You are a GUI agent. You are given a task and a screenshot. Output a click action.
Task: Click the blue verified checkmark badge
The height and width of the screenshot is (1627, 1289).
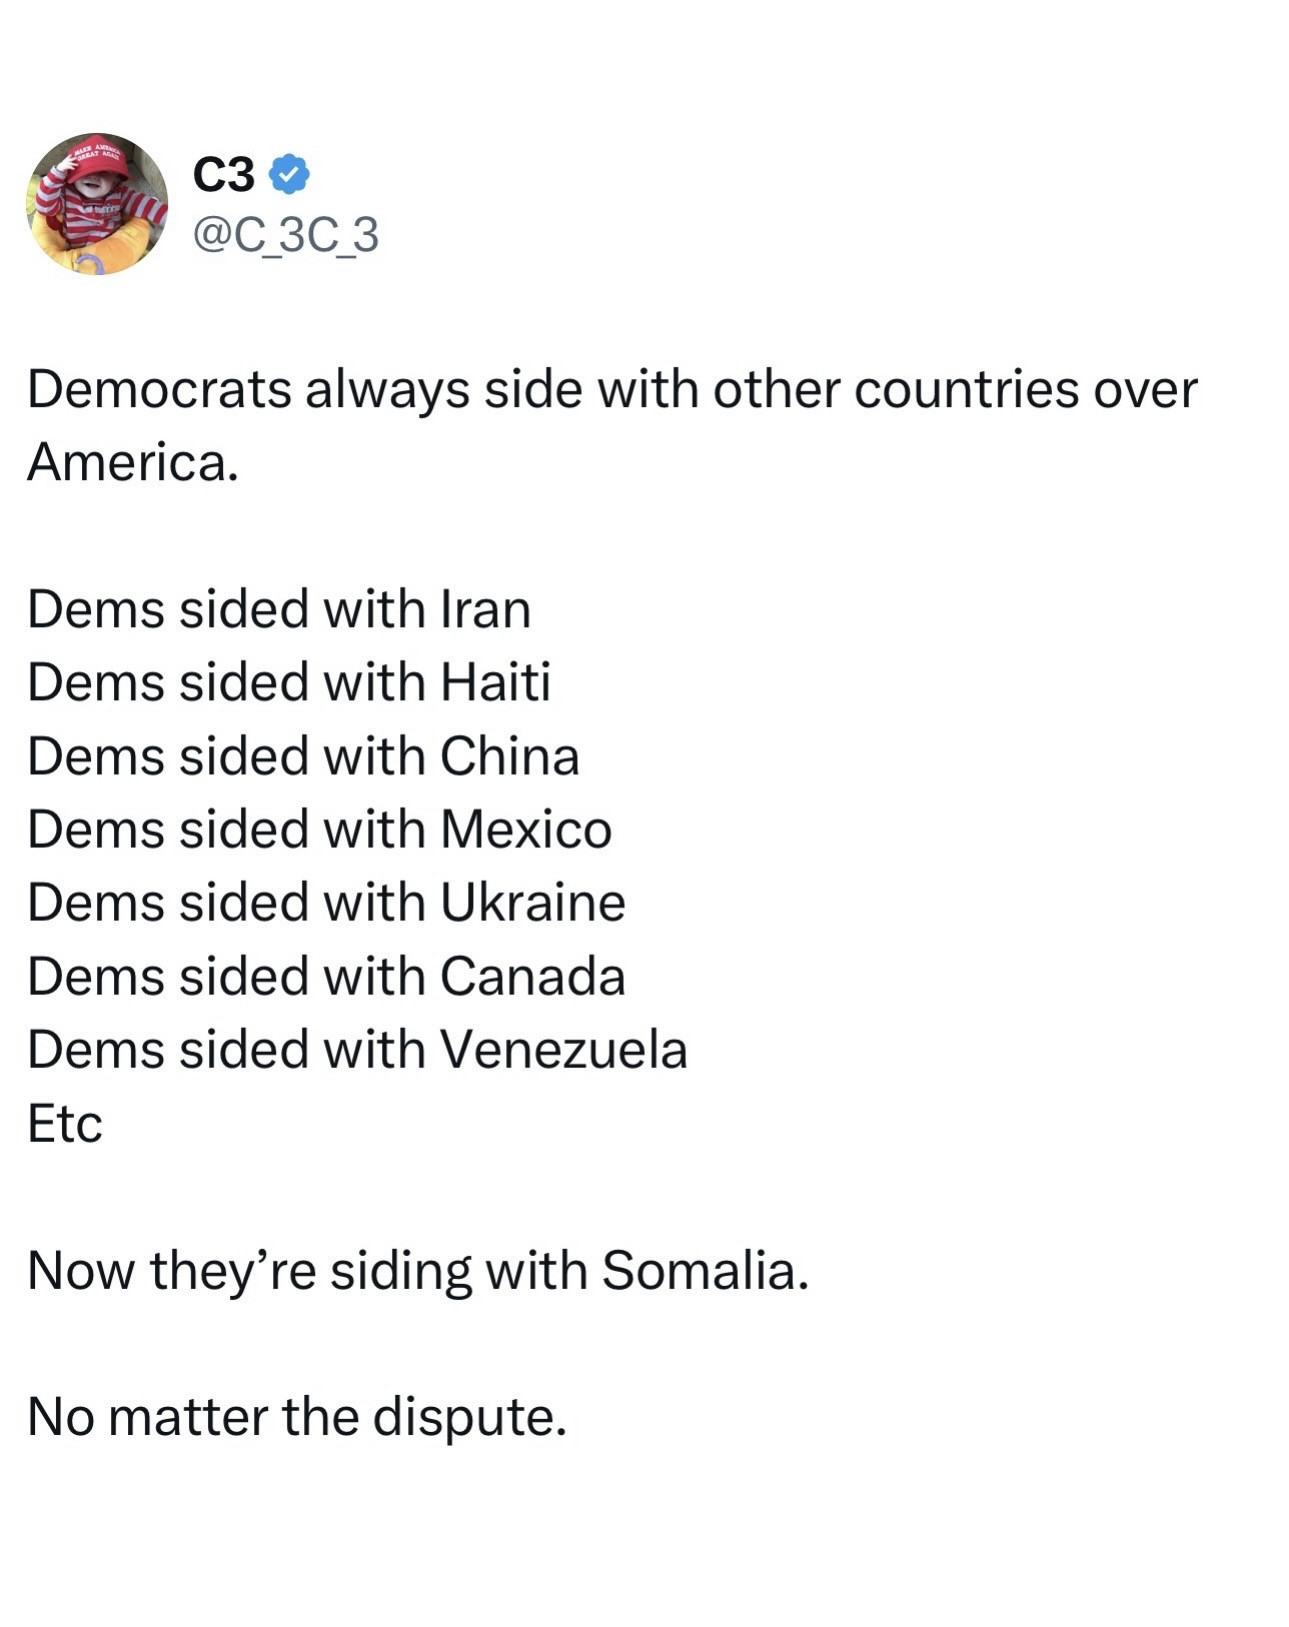coord(290,175)
